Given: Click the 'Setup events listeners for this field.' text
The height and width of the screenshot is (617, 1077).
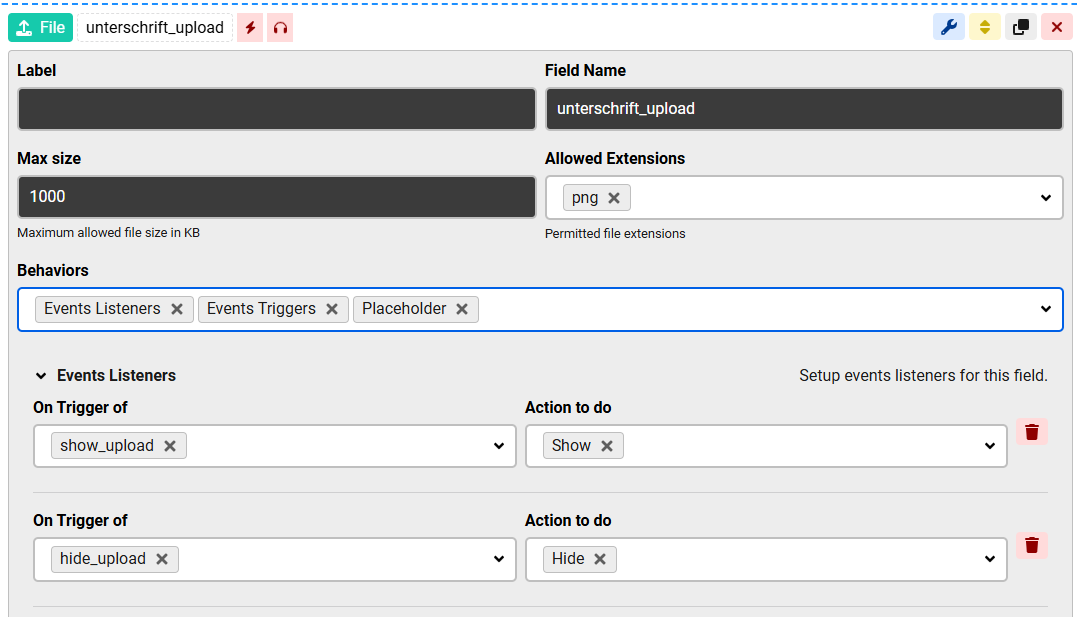Looking at the screenshot, I should tap(923, 376).
